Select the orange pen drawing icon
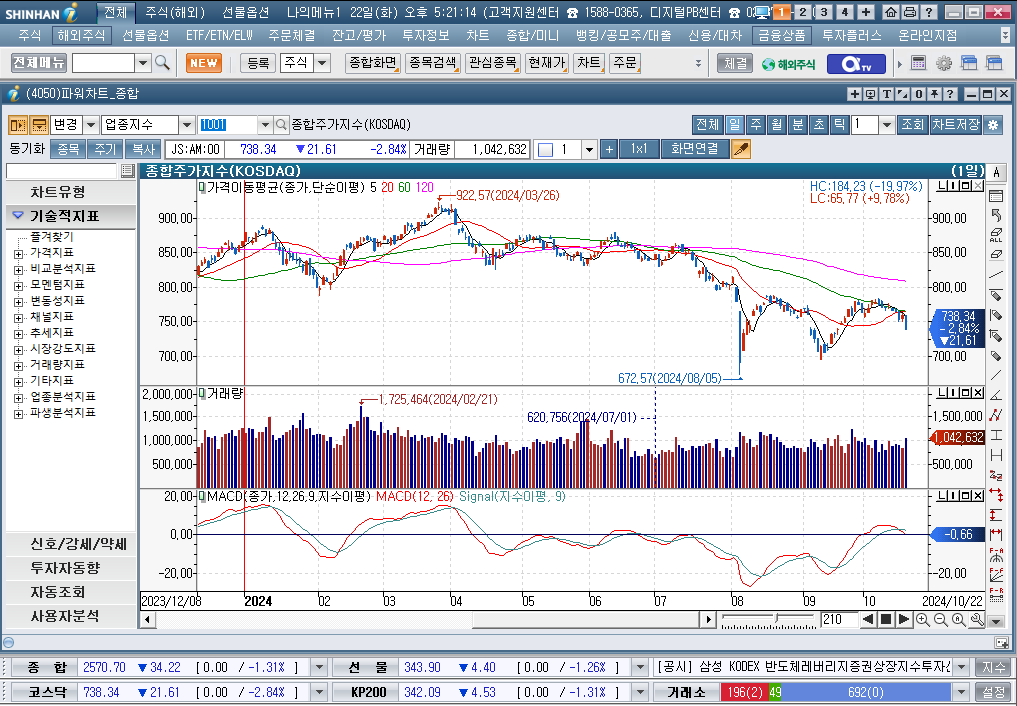Screen dimensions: 1017x706 (740, 149)
